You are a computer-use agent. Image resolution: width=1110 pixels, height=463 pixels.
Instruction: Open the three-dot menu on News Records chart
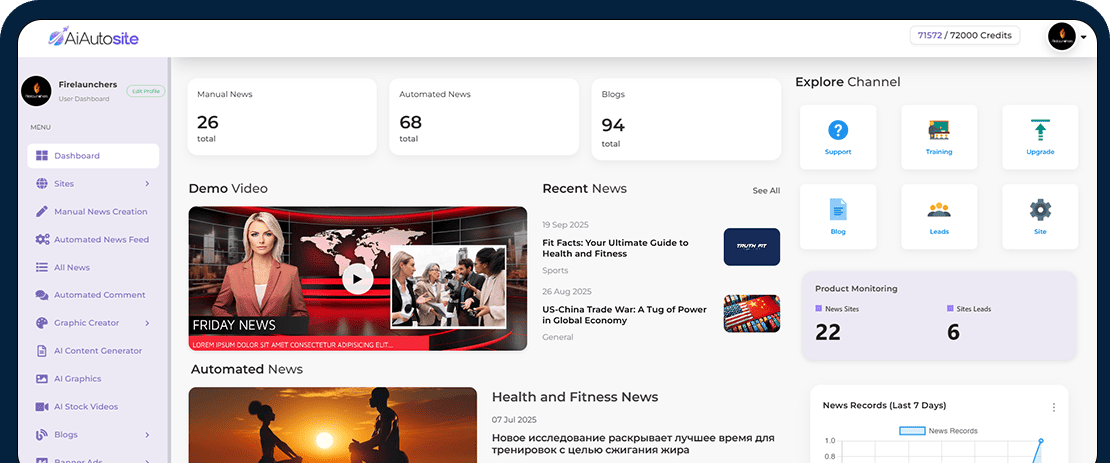pyautogui.click(x=1053, y=407)
